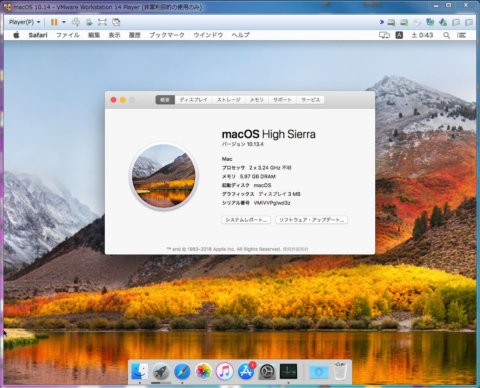Open the 履歴 menu

point(135,35)
